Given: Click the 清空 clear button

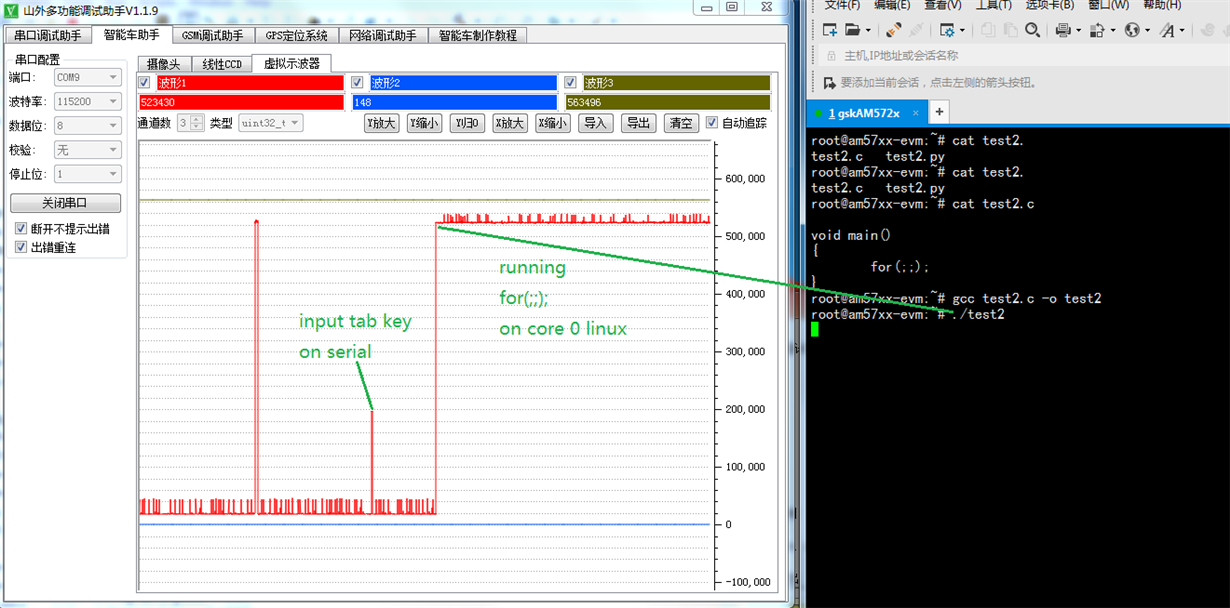Looking at the screenshot, I should tap(681, 123).
